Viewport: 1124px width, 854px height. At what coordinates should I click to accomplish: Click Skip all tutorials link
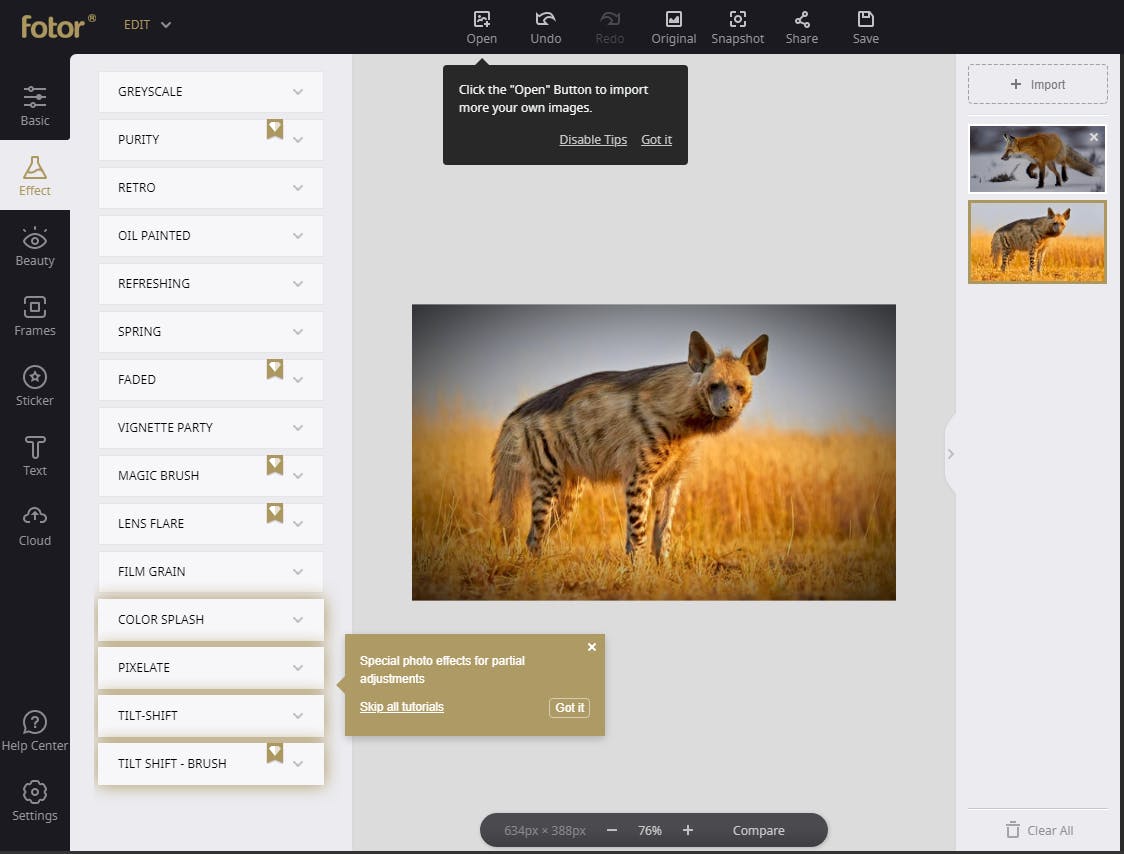401,707
